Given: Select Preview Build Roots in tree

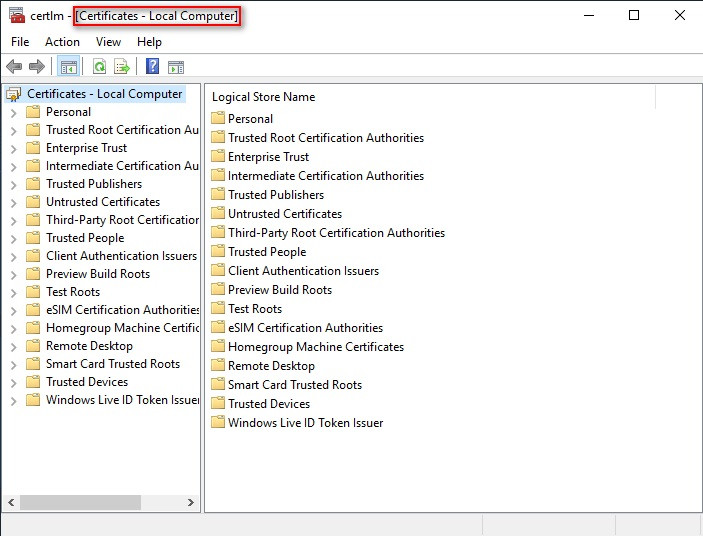Looking at the screenshot, I should 98,273.
